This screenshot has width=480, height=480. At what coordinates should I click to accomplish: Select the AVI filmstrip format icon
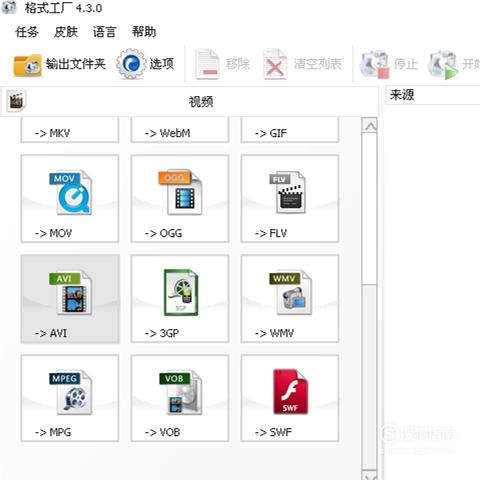point(70,293)
